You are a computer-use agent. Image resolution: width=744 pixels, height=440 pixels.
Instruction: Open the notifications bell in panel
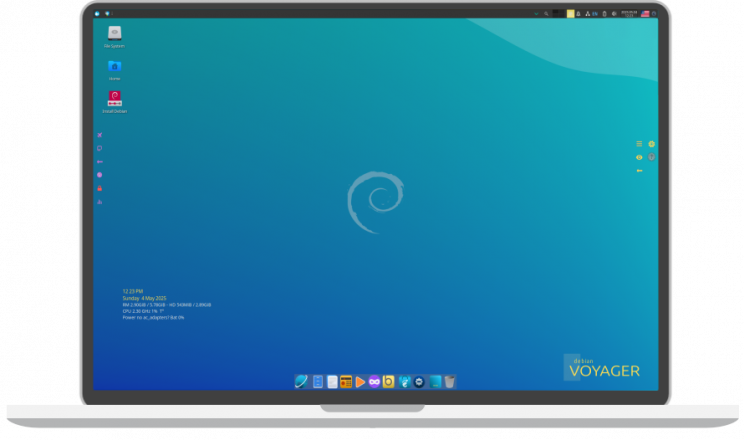coord(578,14)
